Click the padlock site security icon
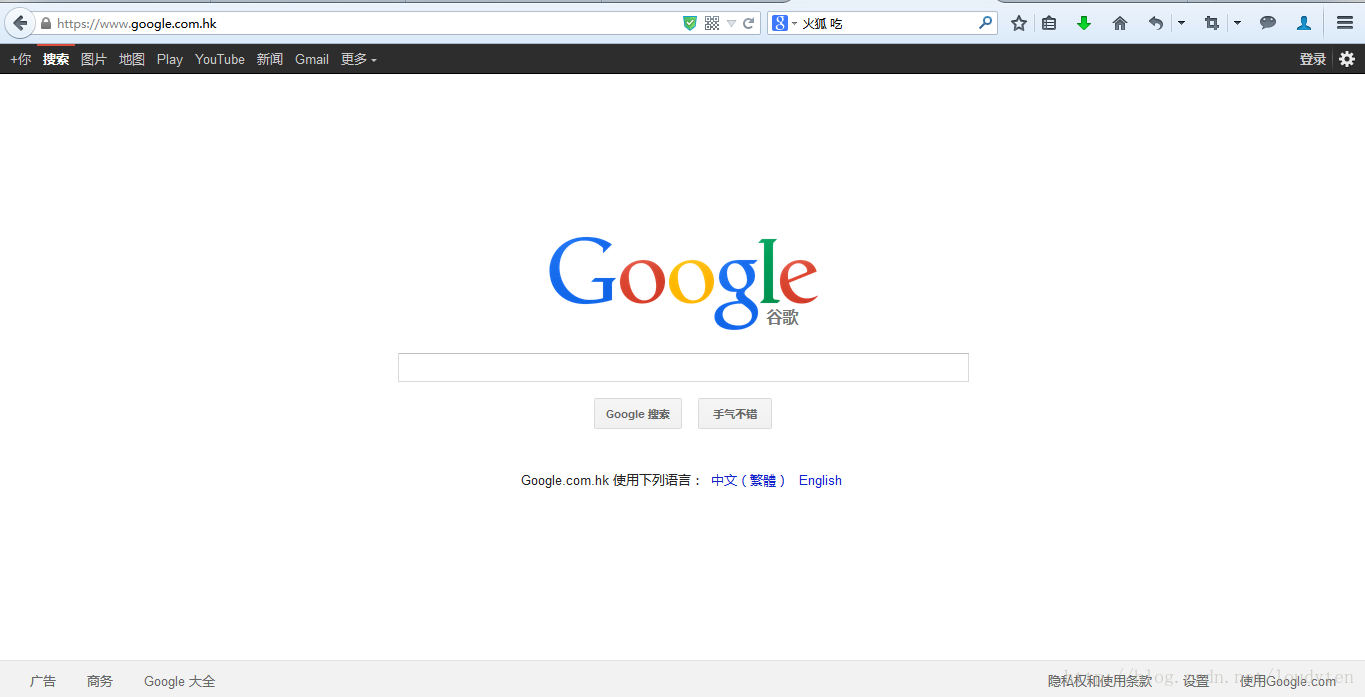 coord(46,23)
